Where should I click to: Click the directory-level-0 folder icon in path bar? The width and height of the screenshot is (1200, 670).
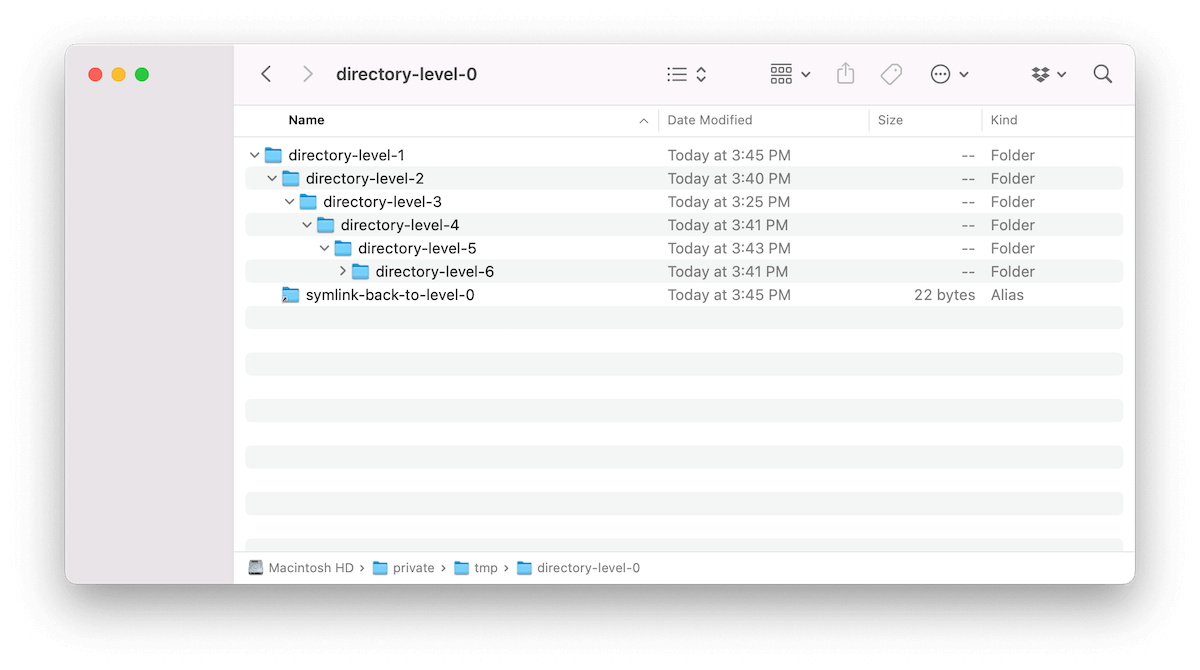pos(524,568)
